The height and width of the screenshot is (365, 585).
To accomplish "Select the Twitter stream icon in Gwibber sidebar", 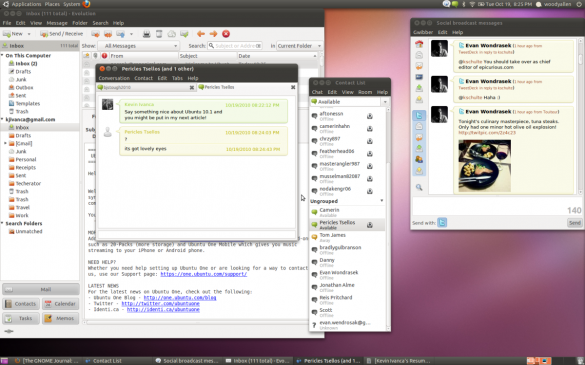I will 419,115.
